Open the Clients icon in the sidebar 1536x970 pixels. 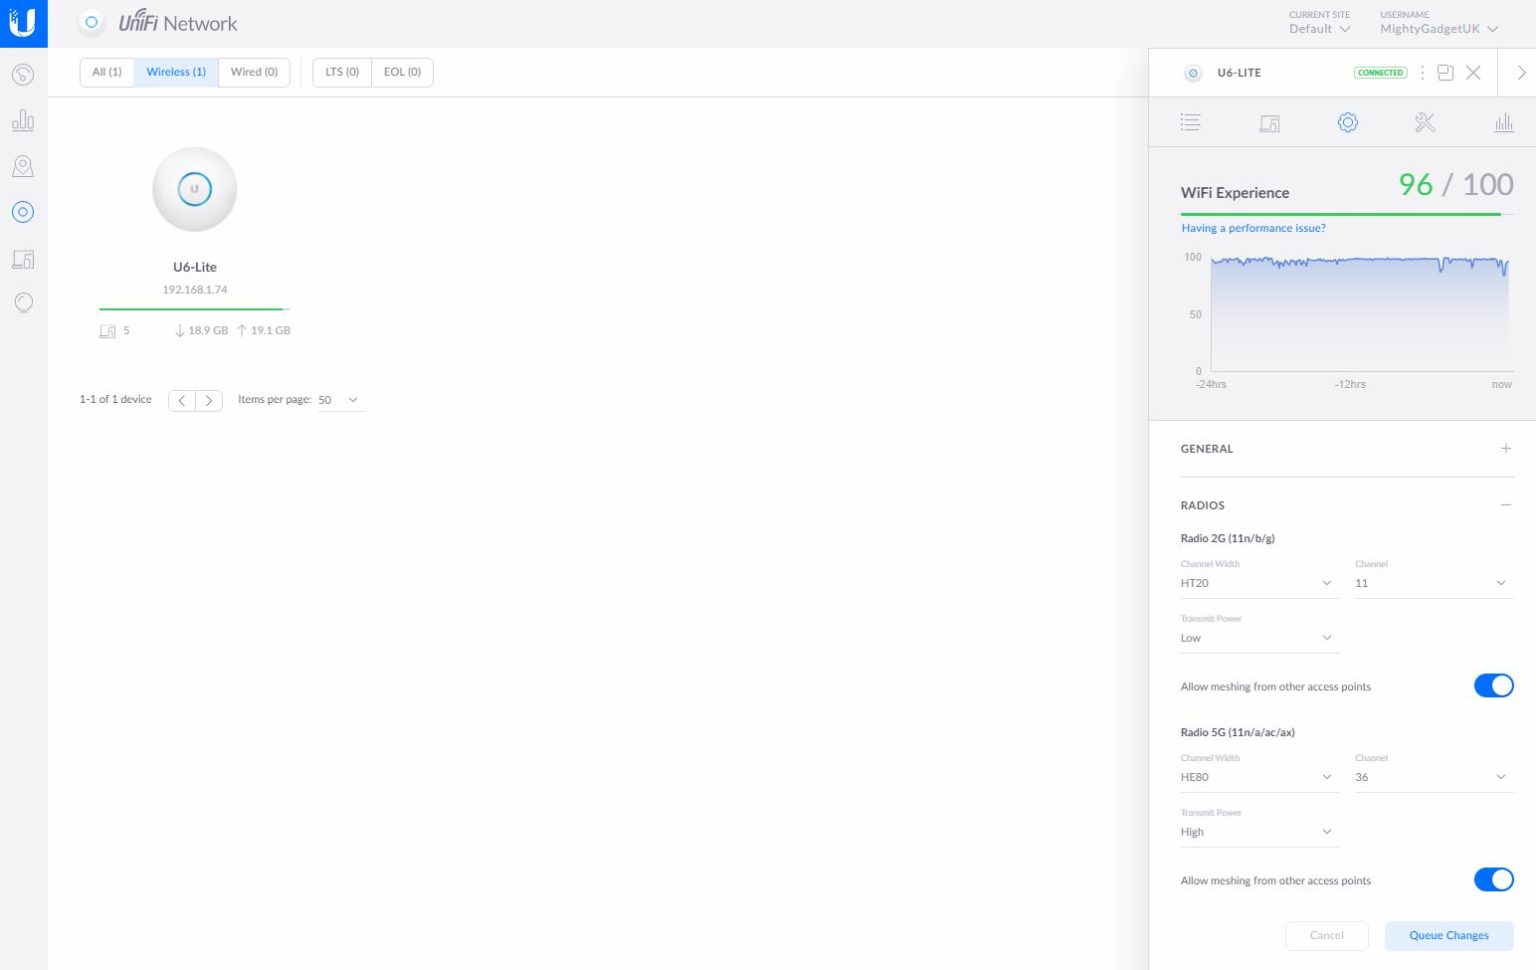23,259
